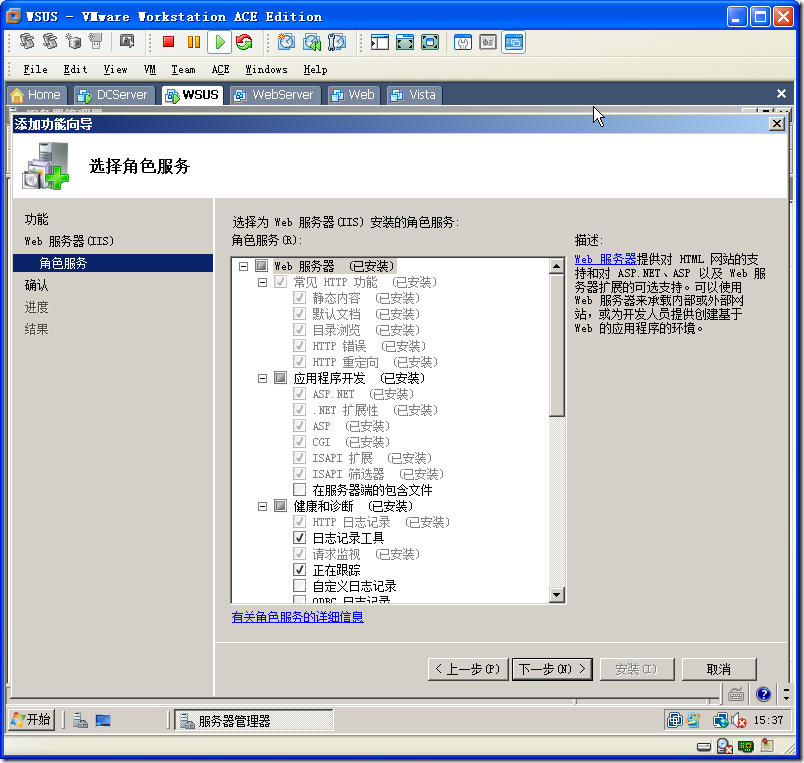Image resolution: width=804 pixels, height=763 pixels.
Task: Open the ACE menu
Action: pos(220,69)
